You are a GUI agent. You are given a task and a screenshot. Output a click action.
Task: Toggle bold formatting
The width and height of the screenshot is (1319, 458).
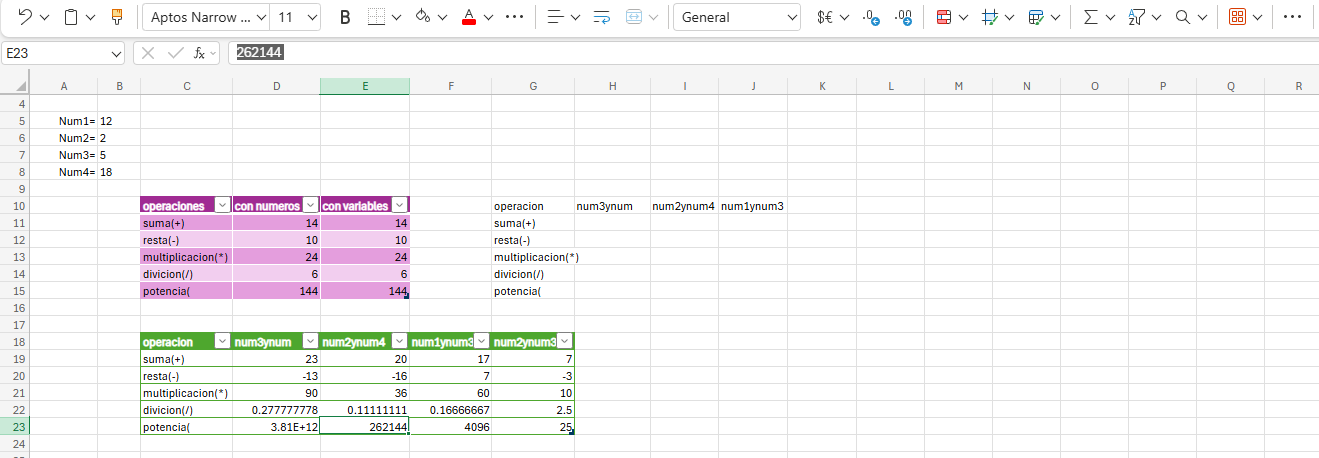tap(345, 17)
